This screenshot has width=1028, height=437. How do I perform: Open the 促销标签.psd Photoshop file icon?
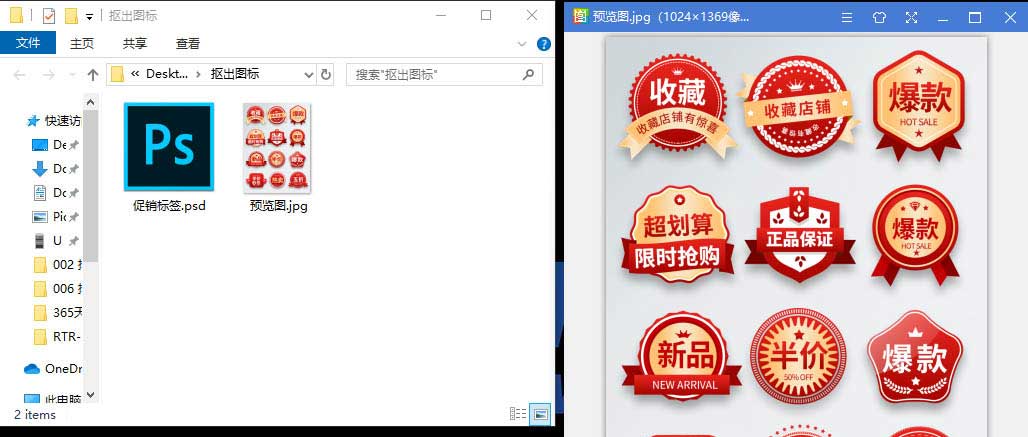pos(169,147)
